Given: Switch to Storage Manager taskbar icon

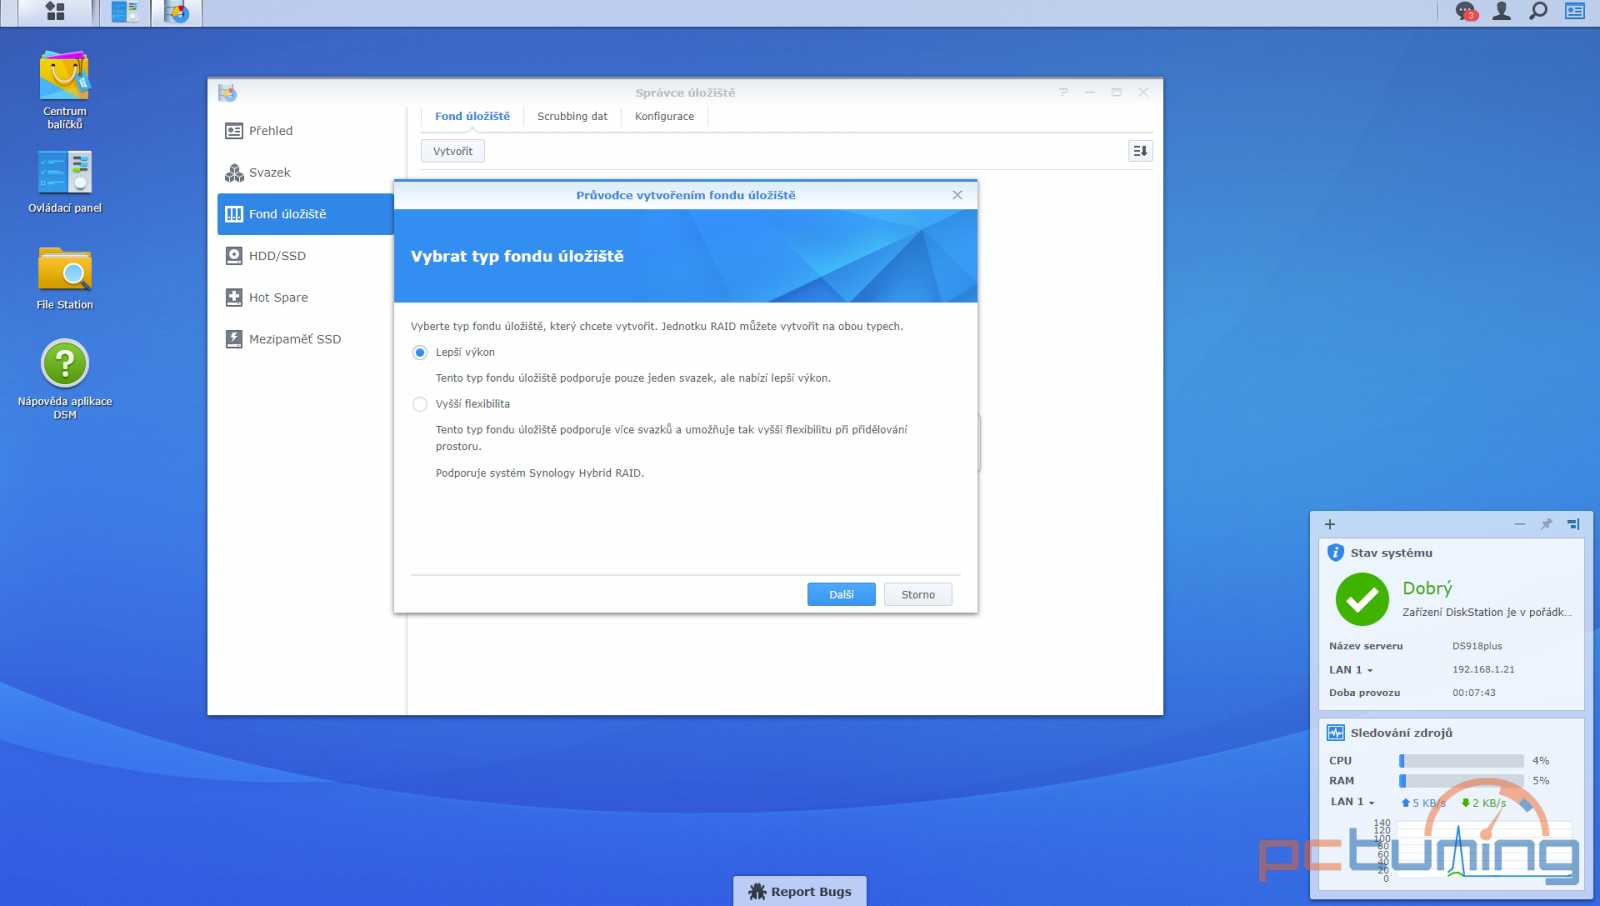Looking at the screenshot, I should [x=176, y=12].
